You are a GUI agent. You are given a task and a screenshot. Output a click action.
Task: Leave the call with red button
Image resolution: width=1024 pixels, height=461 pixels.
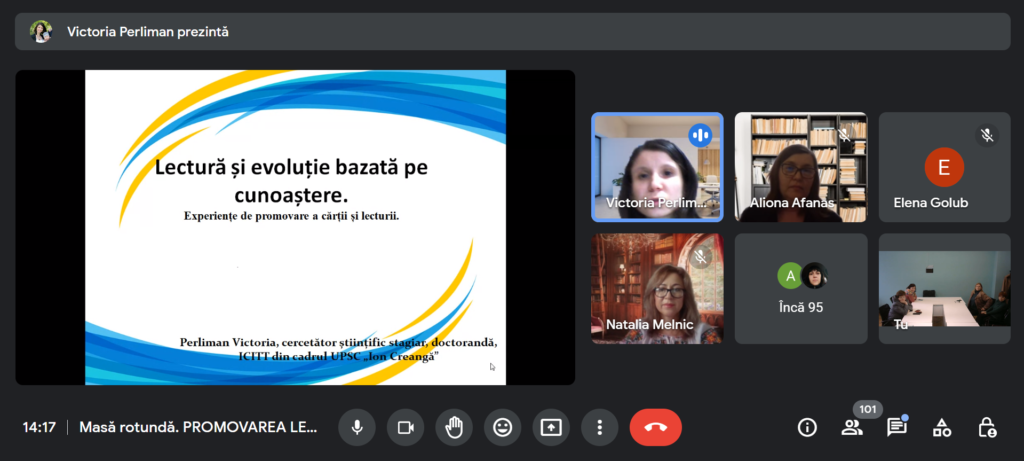(655, 428)
